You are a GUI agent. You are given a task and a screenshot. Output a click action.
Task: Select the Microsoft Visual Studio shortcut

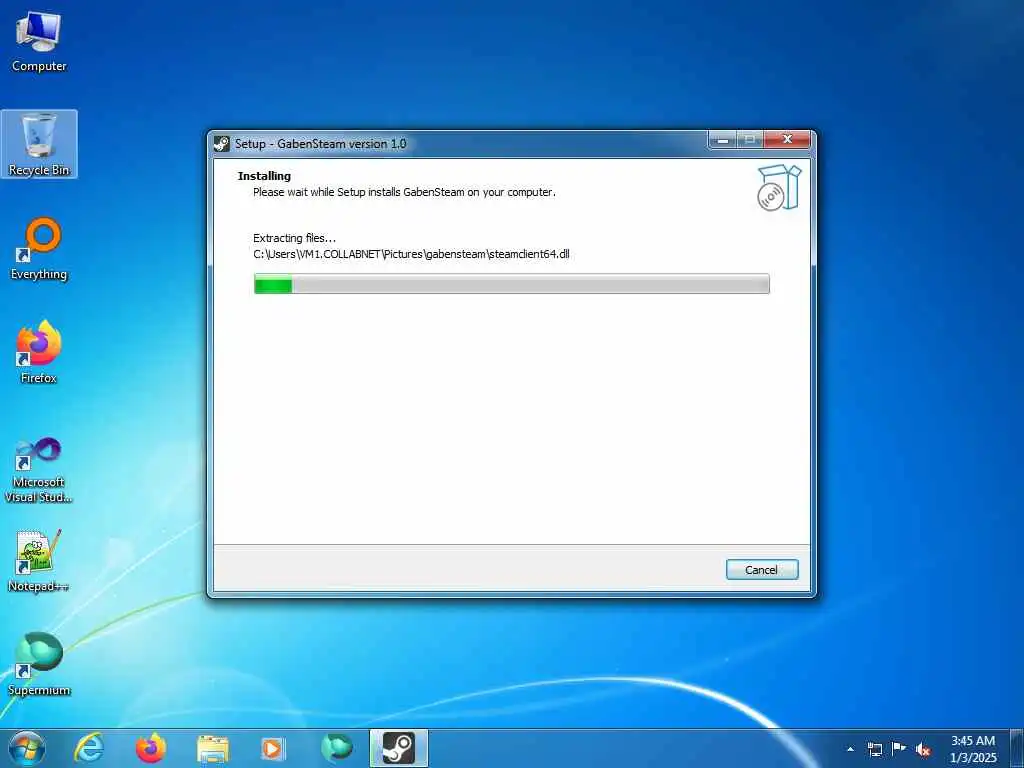click(39, 470)
